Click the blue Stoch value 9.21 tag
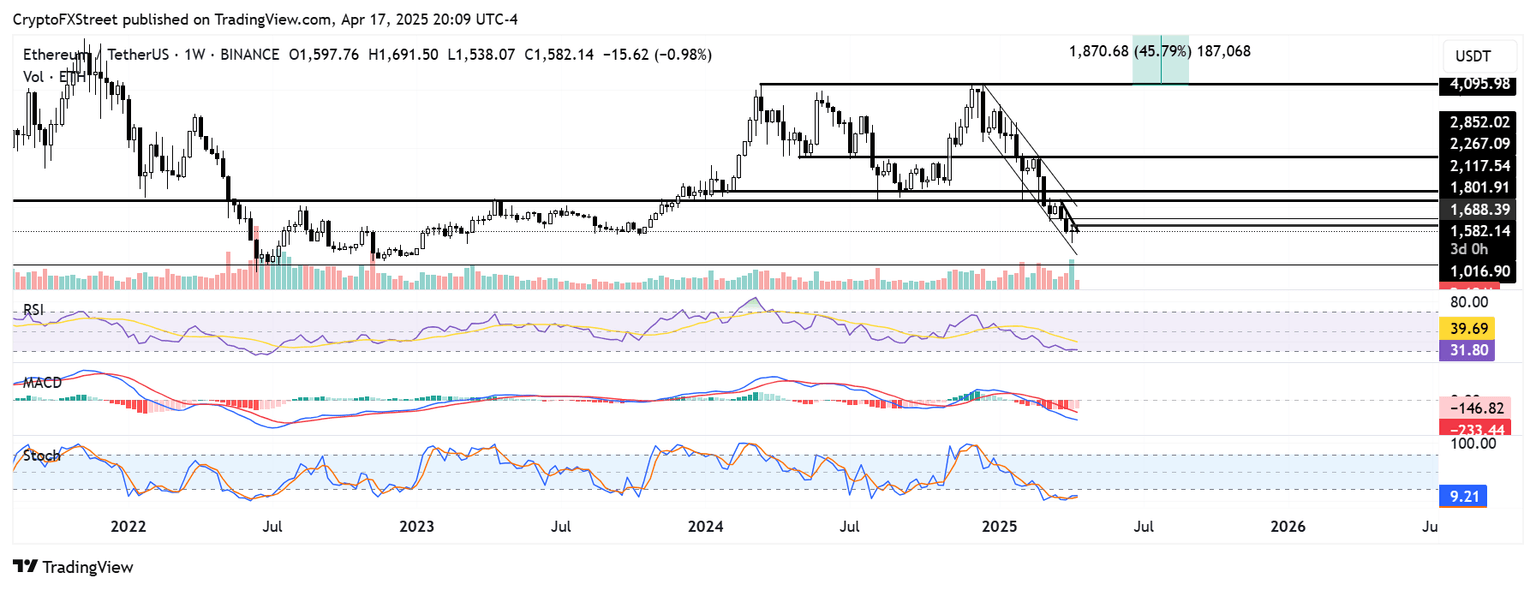Image resolution: width=1536 pixels, height=589 pixels. 1466,493
